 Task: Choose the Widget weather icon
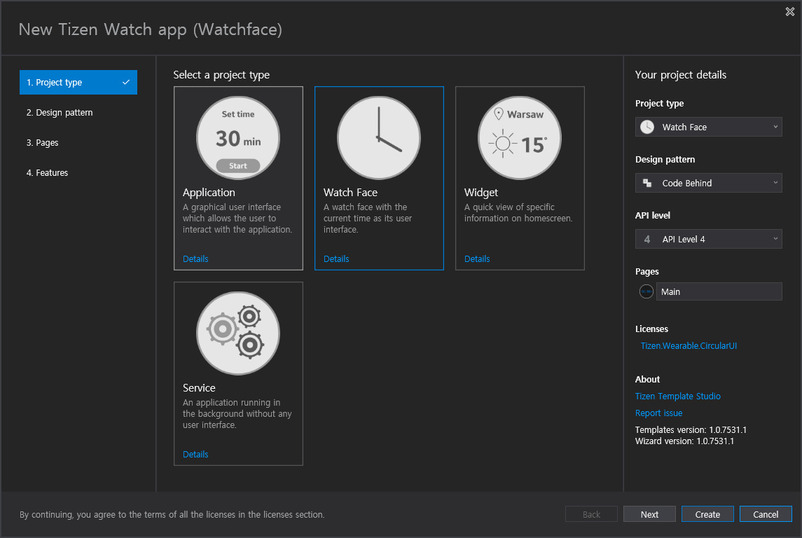click(519, 137)
